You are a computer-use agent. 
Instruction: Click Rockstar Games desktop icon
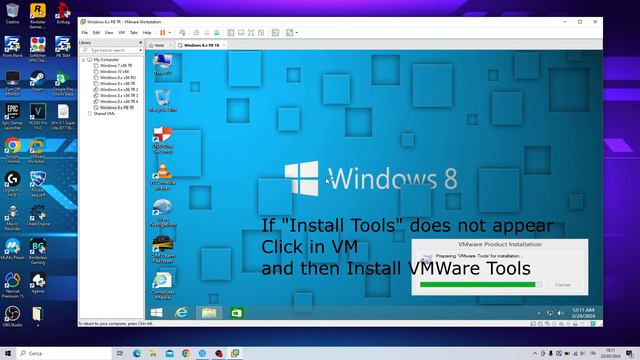click(38, 16)
